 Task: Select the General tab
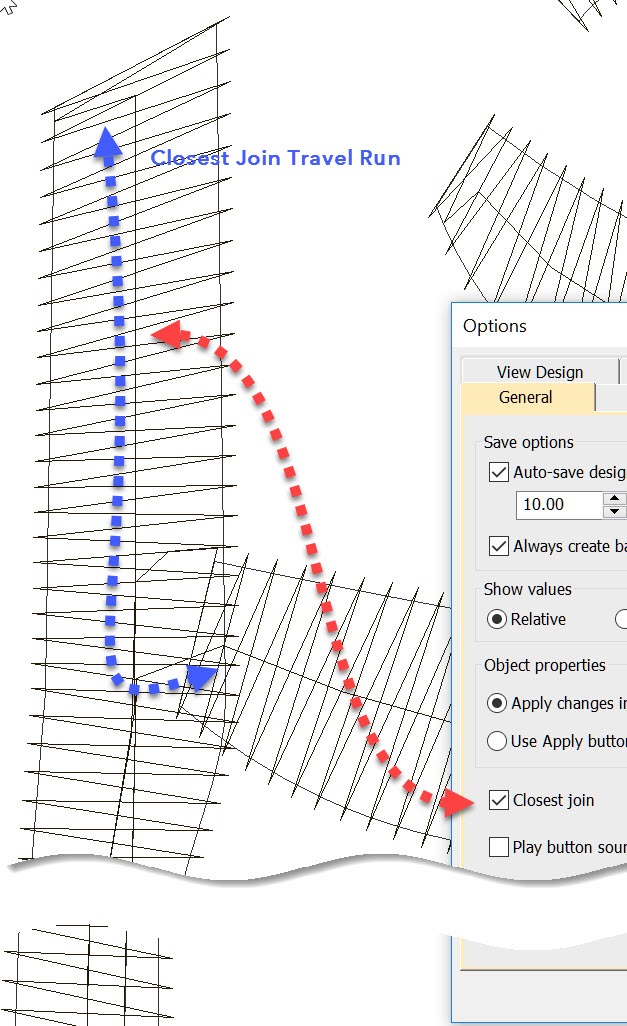(x=526, y=397)
